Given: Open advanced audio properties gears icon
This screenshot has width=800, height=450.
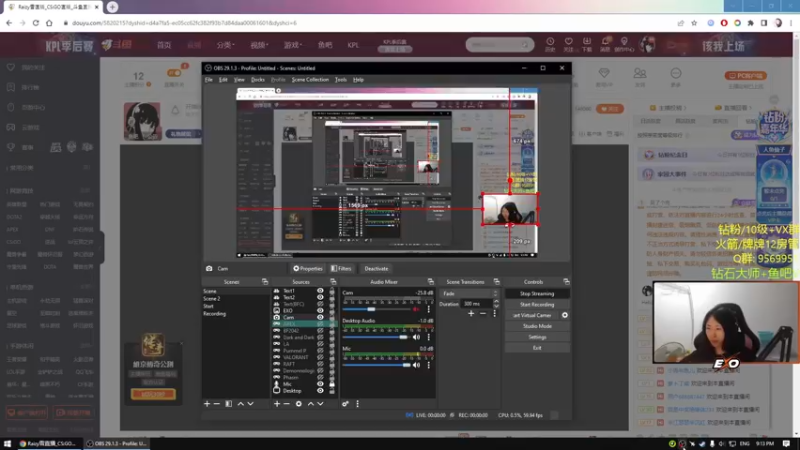Looking at the screenshot, I should tap(345, 404).
